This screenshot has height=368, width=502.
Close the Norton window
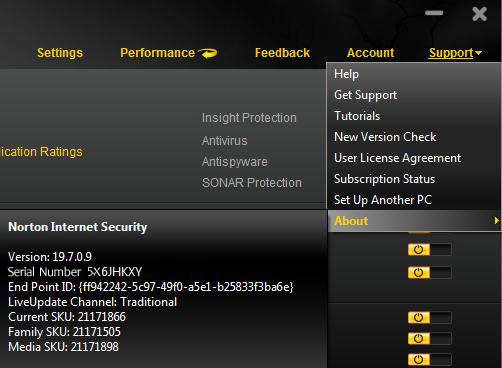pyautogui.click(x=479, y=14)
